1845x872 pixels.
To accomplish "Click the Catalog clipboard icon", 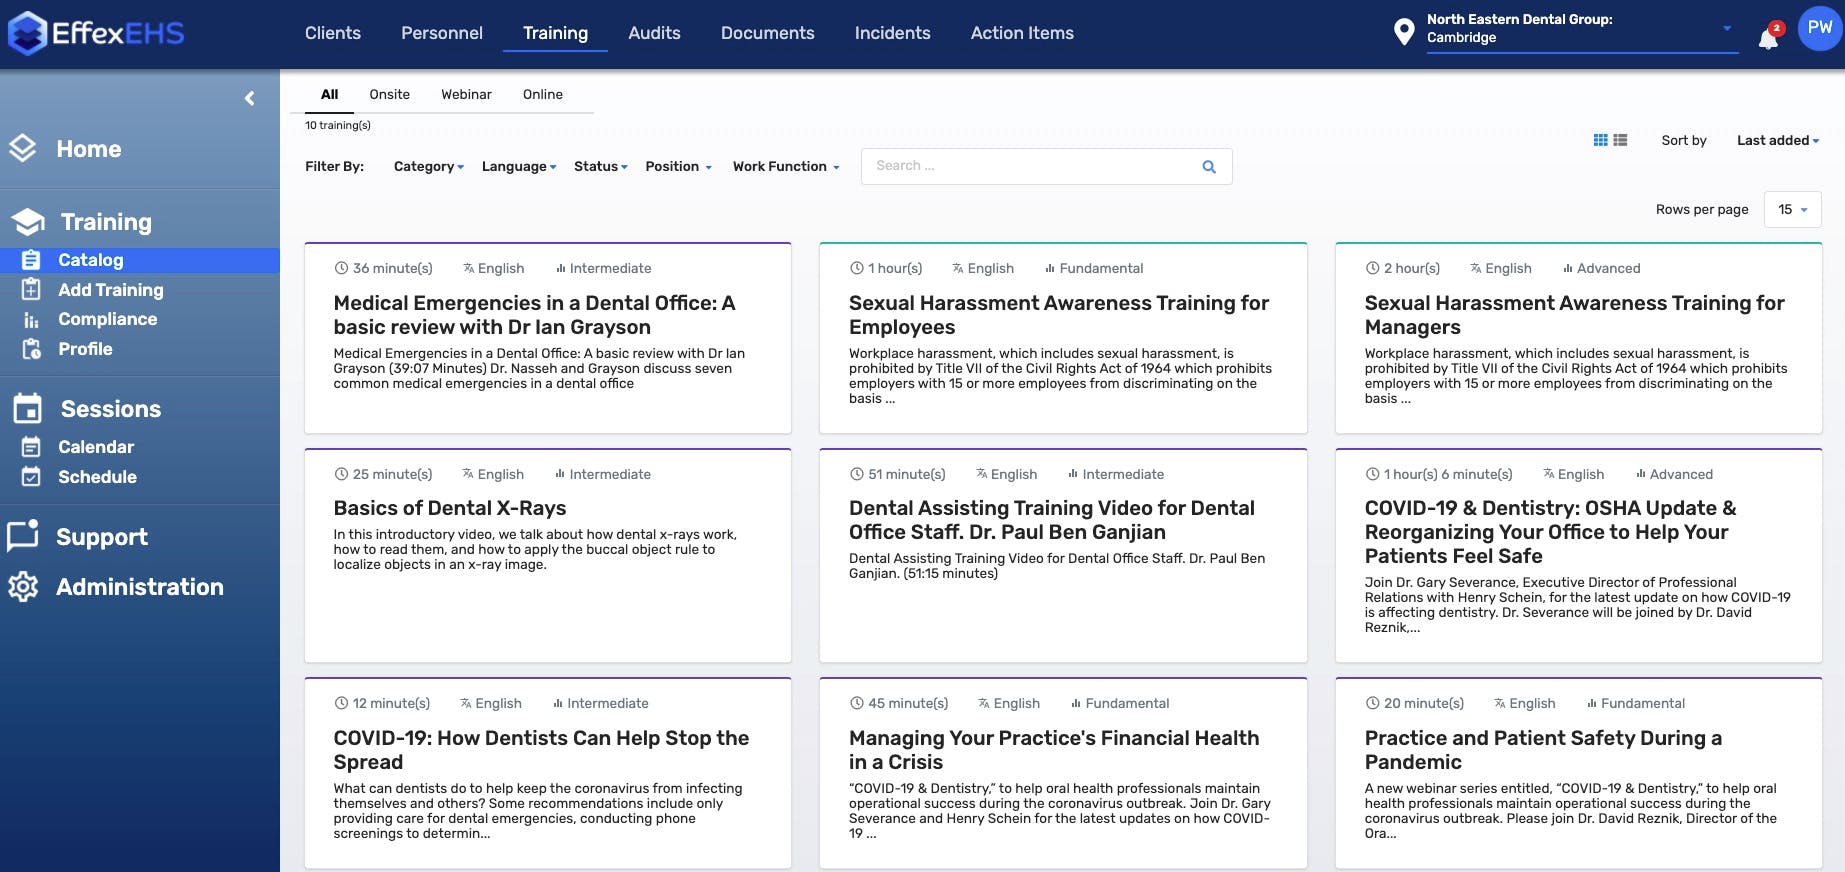I will pyautogui.click(x=31, y=260).
